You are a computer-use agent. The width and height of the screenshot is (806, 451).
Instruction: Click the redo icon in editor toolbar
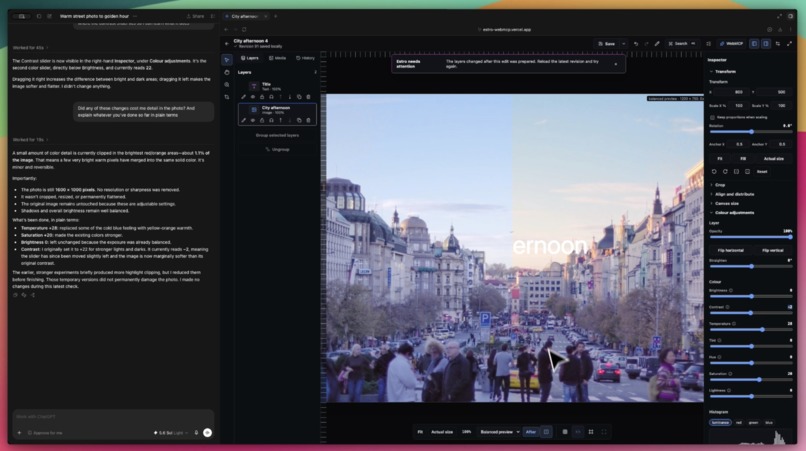click(646, 44)
